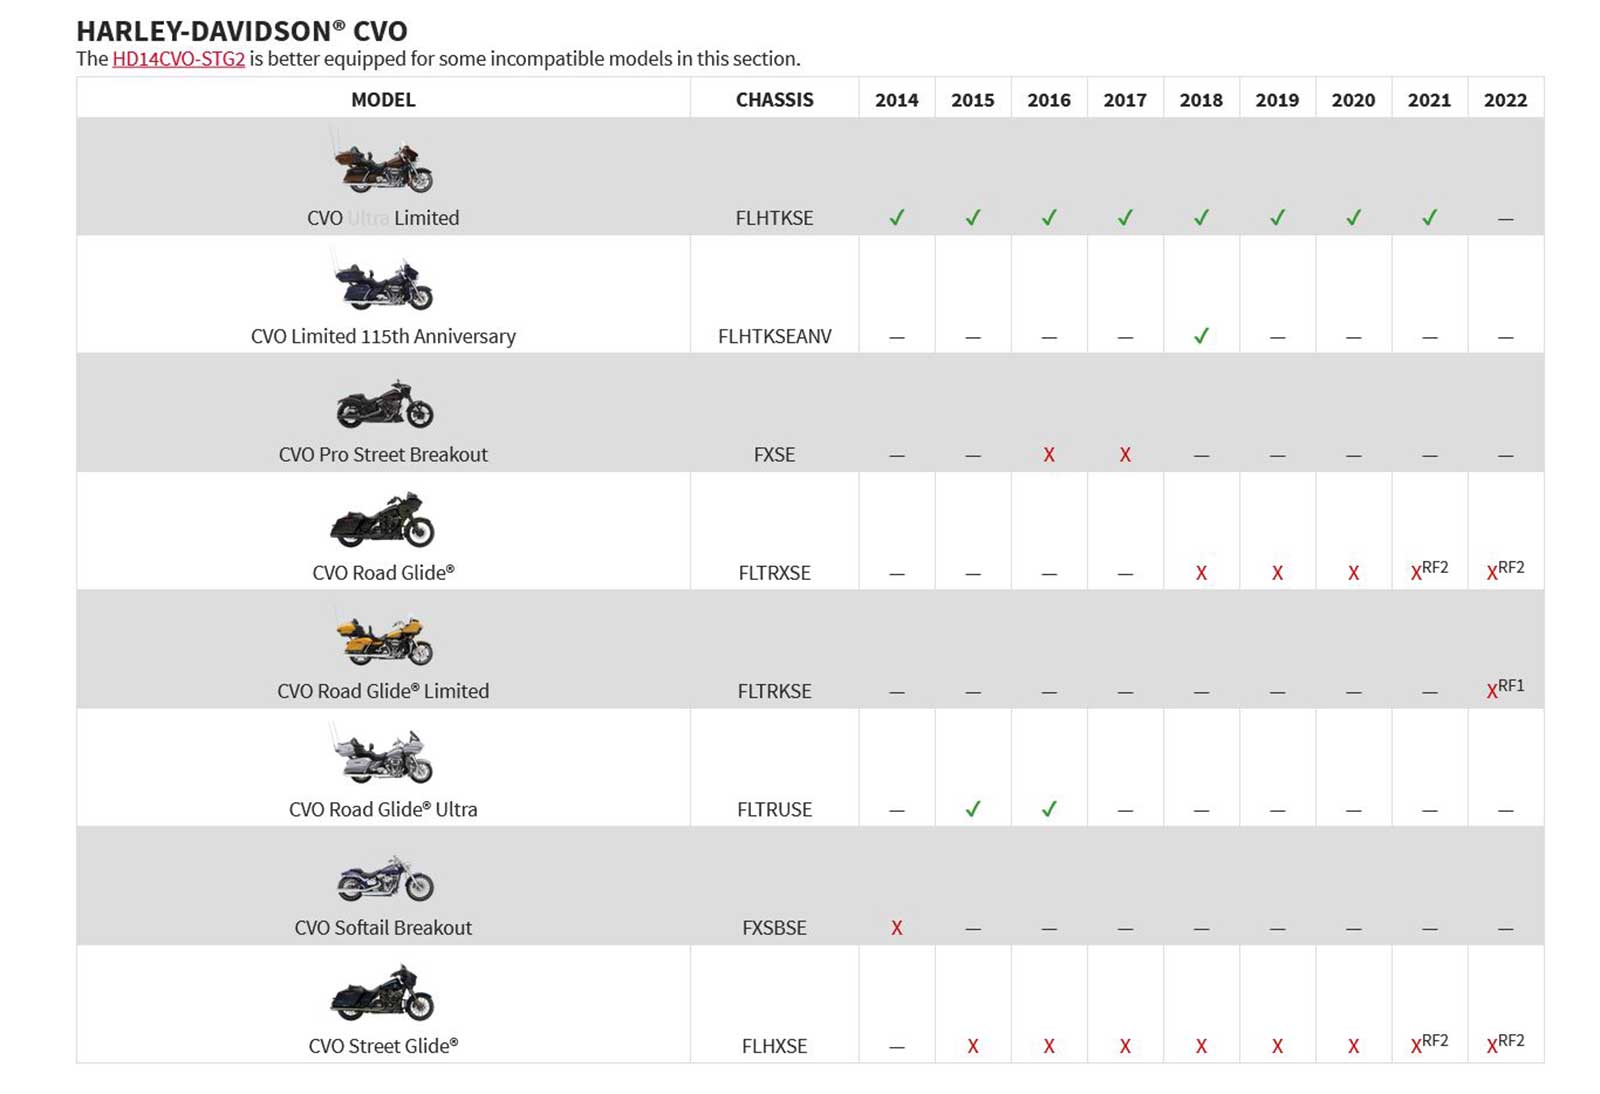The height and width of the screenshot is (1094, 1600).
Task: Select the 'CVO Softail Breakout' model name
Action: [x=383, y=927]
